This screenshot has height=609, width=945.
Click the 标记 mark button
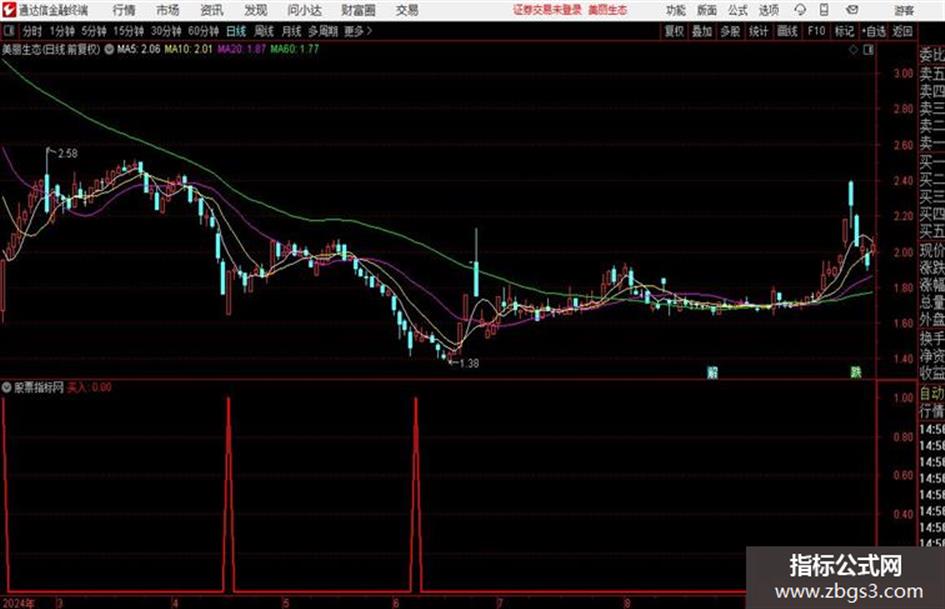[844, 31]
